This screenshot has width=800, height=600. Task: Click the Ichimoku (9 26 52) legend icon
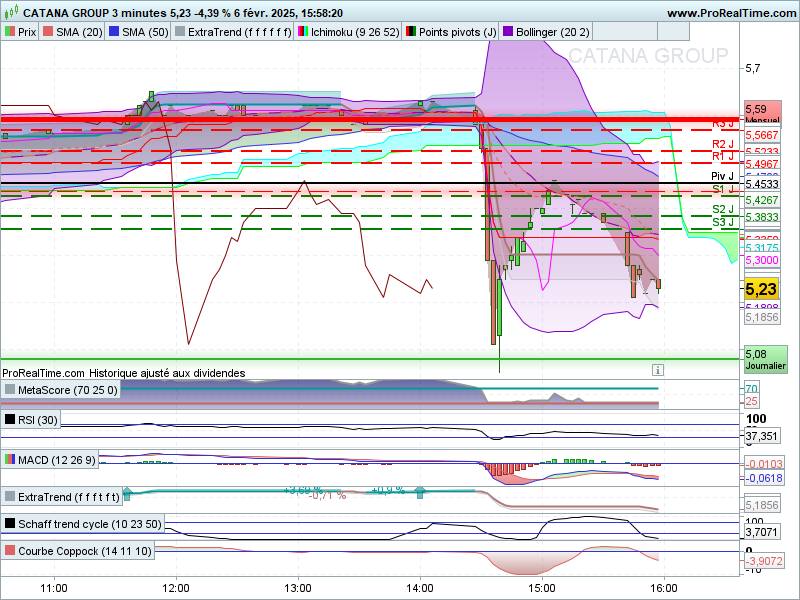click(x=304, y=32)
